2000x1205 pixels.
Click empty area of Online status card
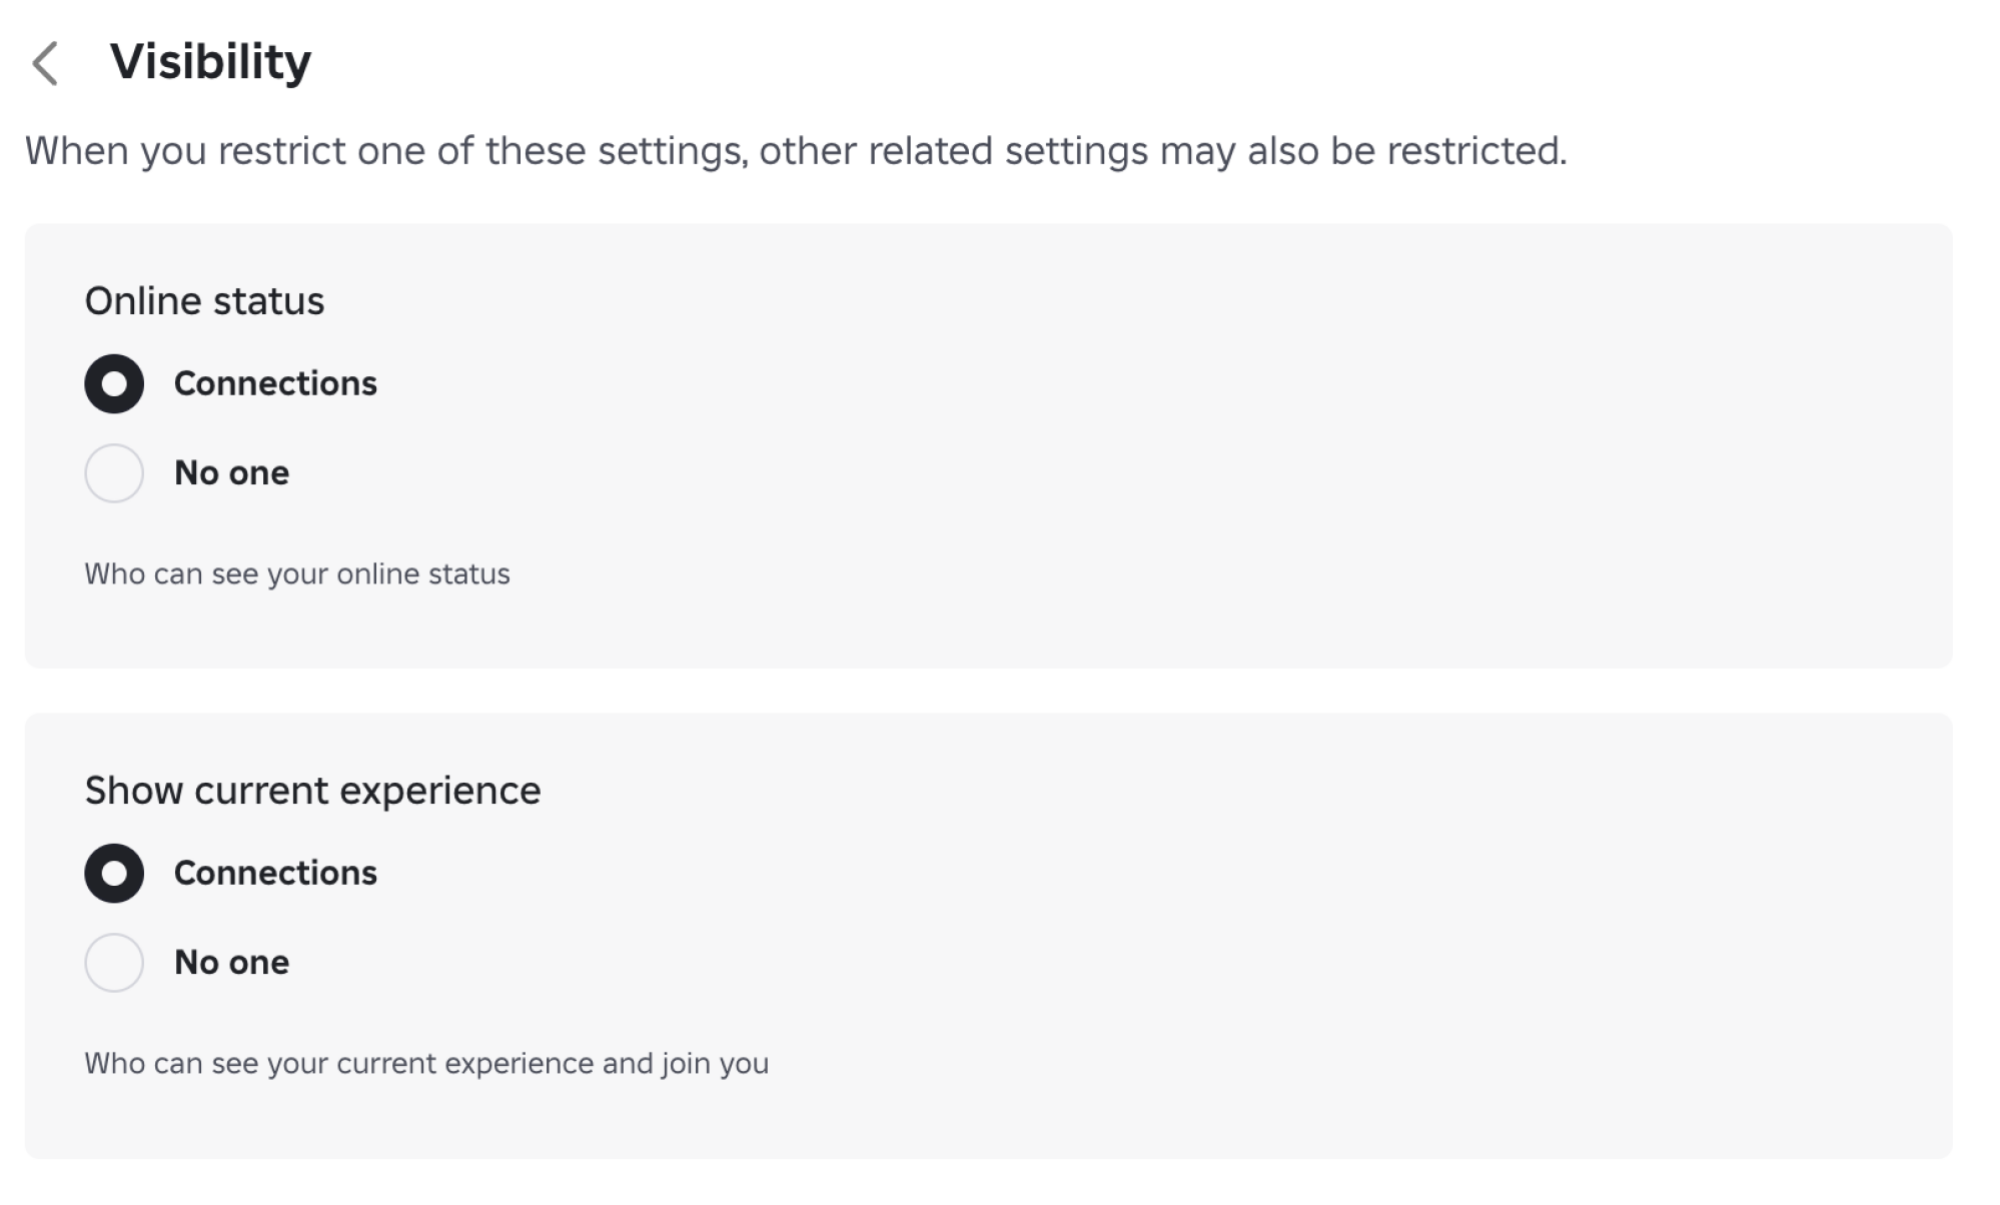coord(1200,450)
